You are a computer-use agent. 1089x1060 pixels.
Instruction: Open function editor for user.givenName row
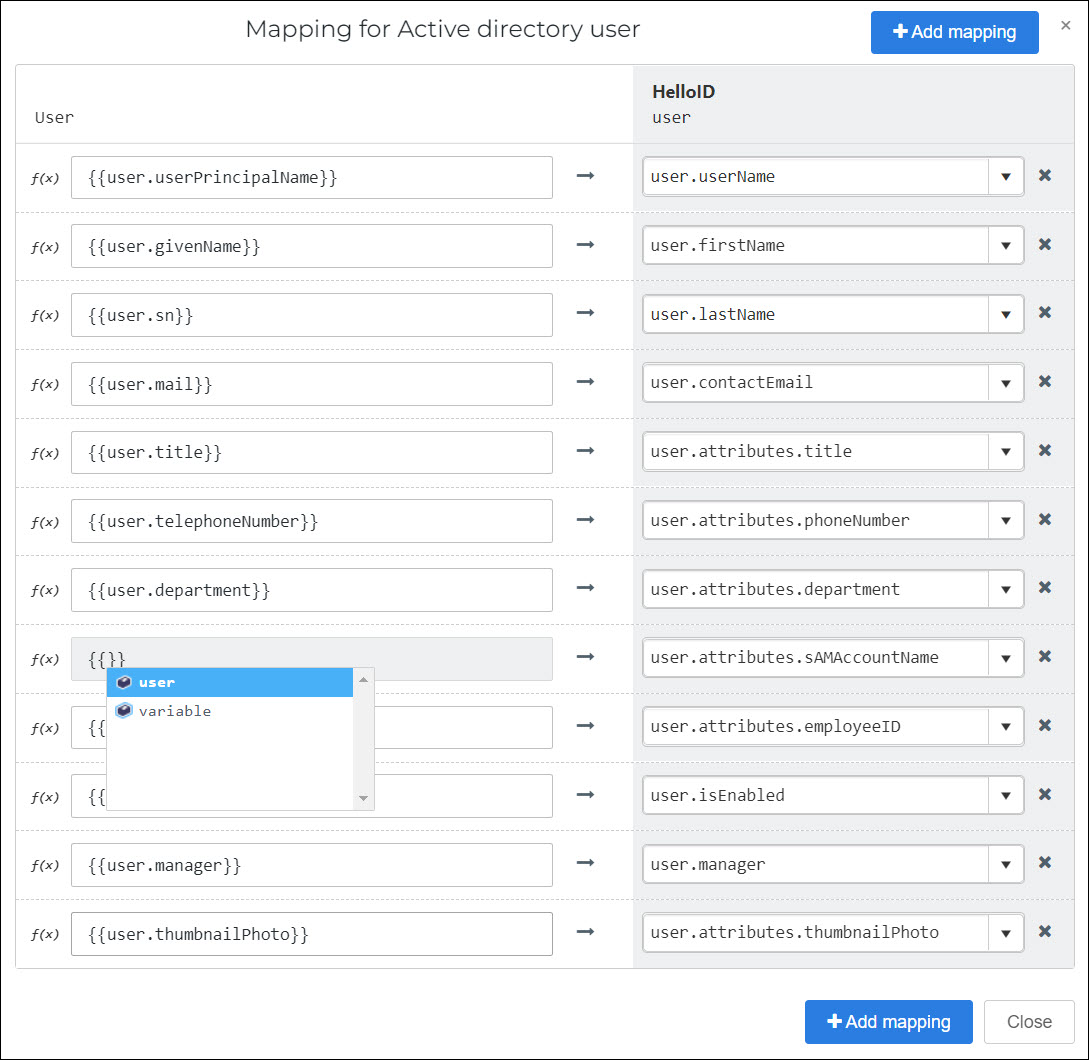coord(45,247)
